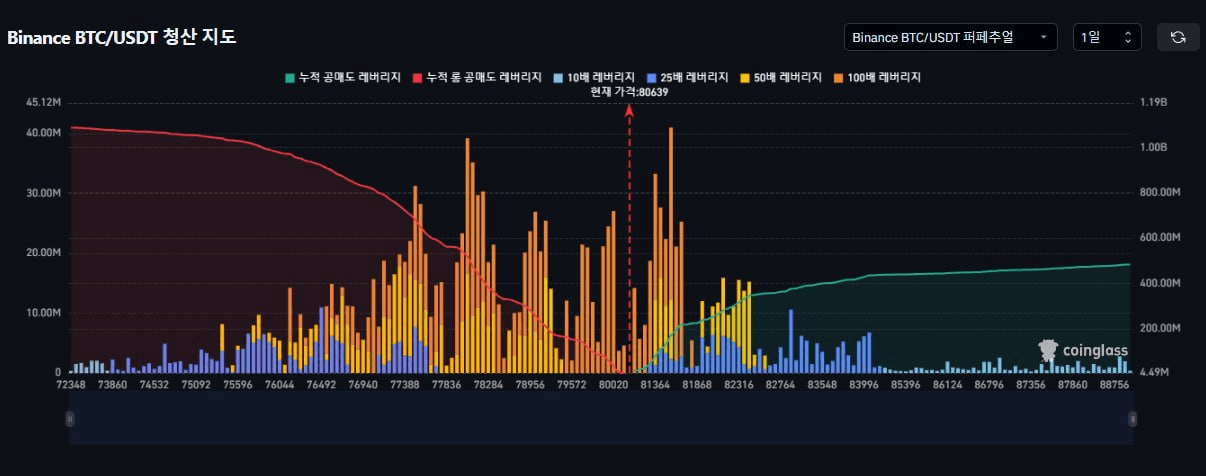1206x476 pixels.
Task: Toggle 누적 롱 공매도 레버리지 legend series
Action: point(477,77)
